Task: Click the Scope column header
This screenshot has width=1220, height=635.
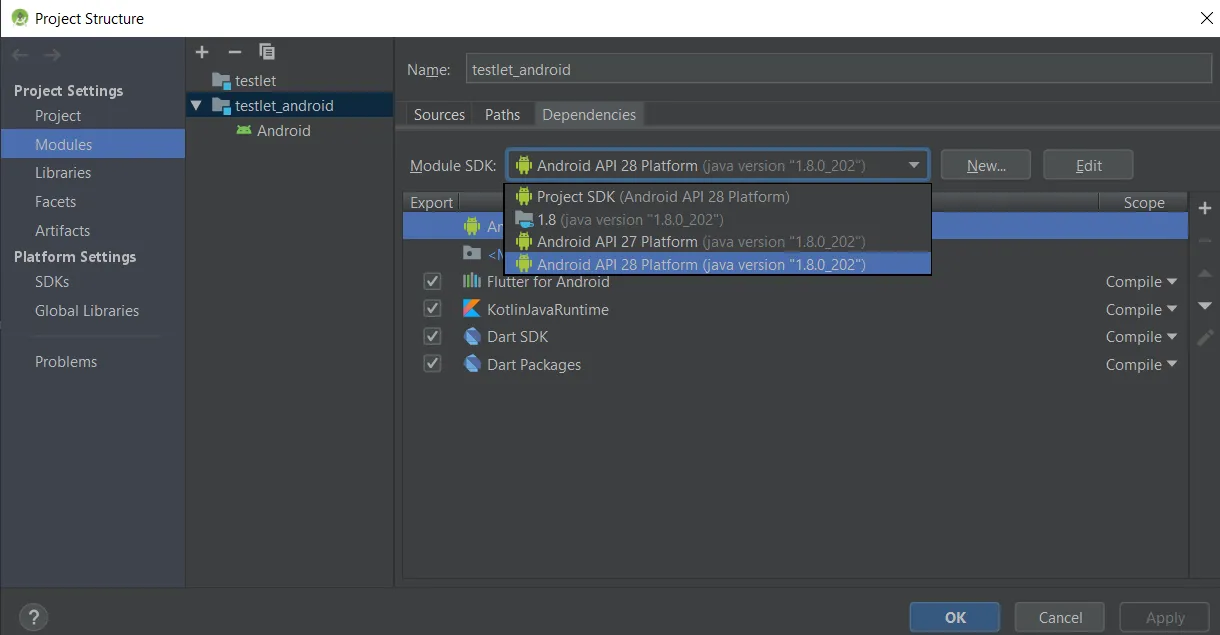Action: (x=1143, y=202)
